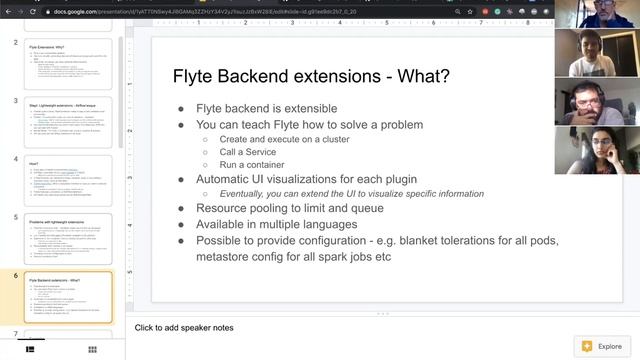This screenshot has height=360, width=640.
Task: Click bullet 'Flyte backend is extensible'
Action: pos(267,109)
